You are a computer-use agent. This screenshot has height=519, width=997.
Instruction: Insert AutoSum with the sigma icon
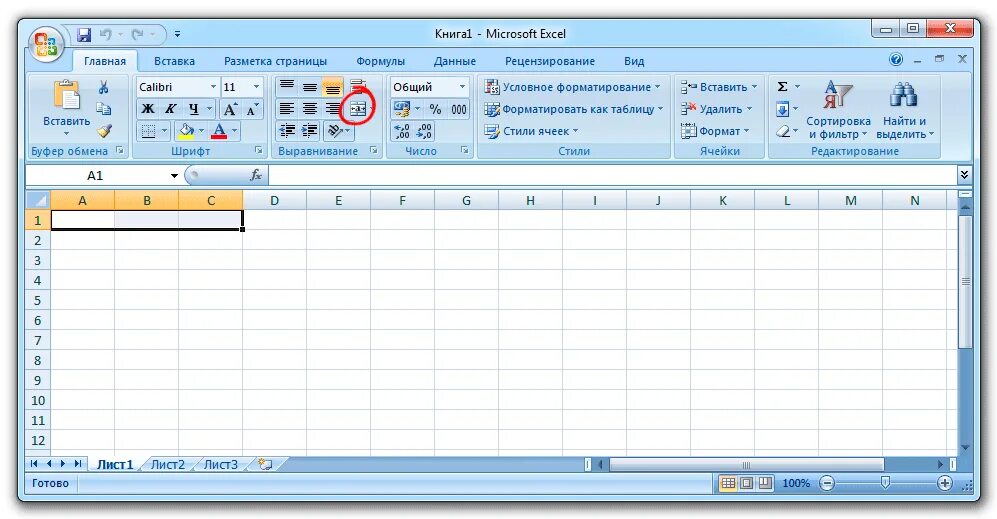[x=783, y=86]
